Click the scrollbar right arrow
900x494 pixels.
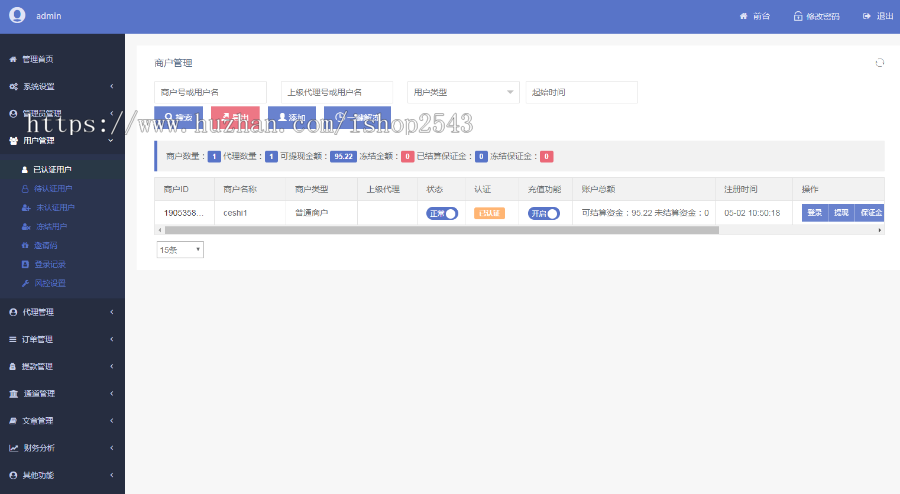[x=880, y=230]
